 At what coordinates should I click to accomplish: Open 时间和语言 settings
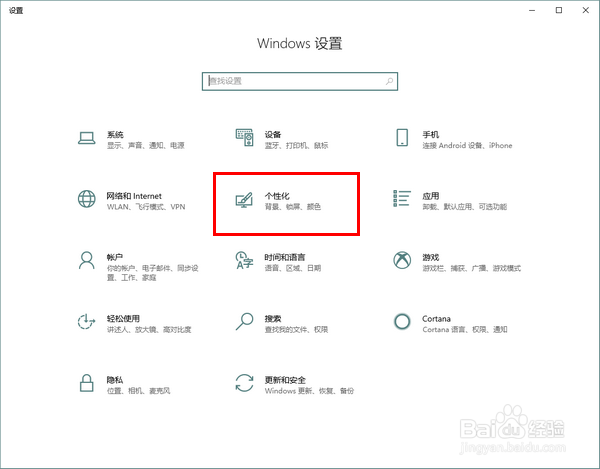[285, 257]
